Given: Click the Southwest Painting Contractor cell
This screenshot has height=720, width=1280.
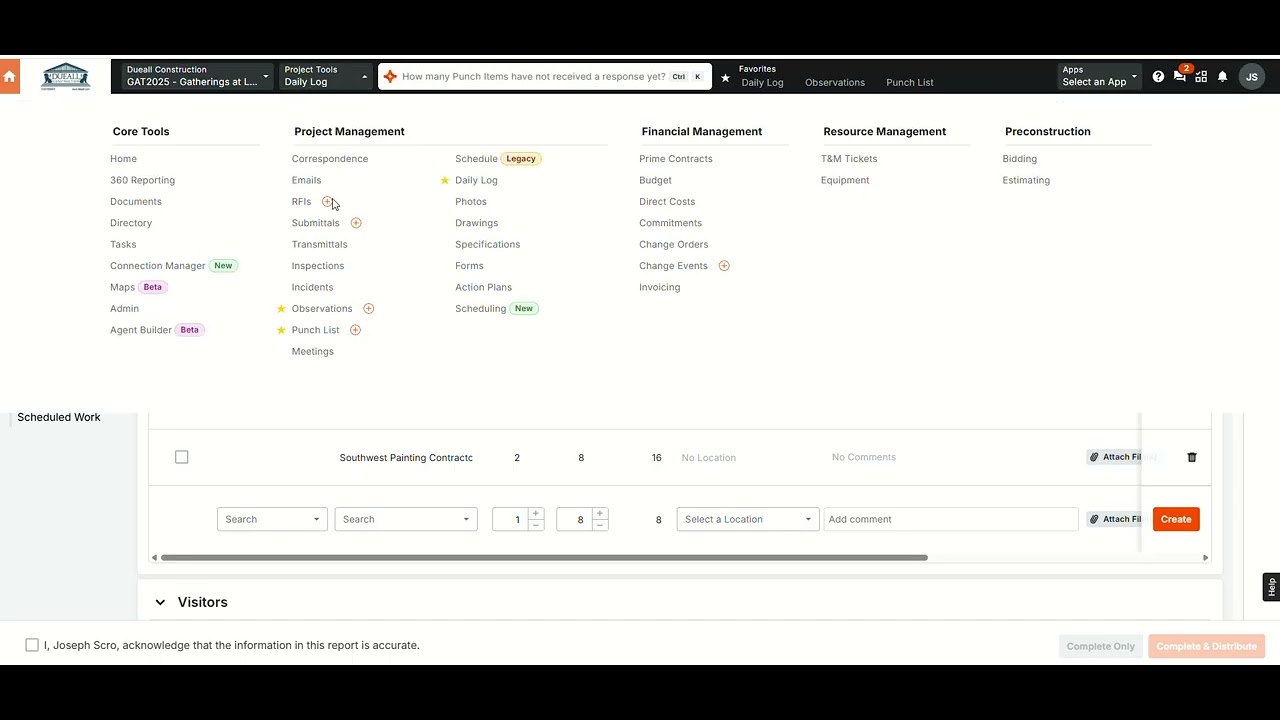Looking at the screenshot, I should coord(406,457).
